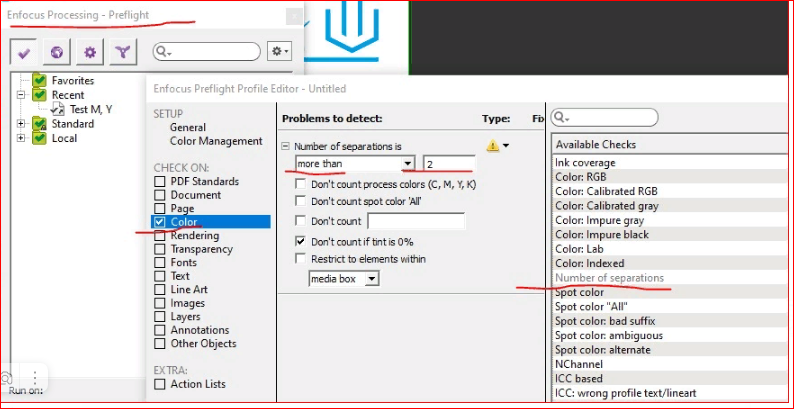Select the Local folder icon
The width and height of the screenshot is (794, 409).
[39, 138]
